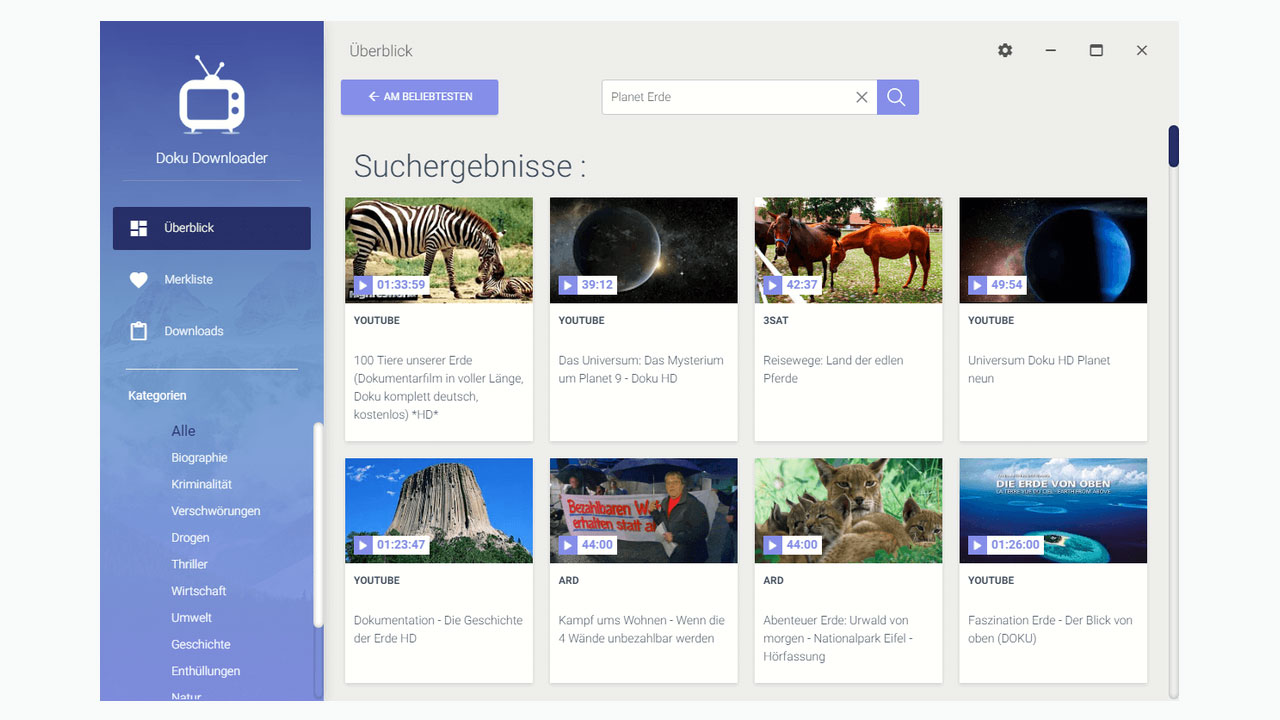The width and height of the screenshot is (1280, 720).
Task: Play the 42:37 horses video
Action: pyautogui.click(x=772, y=285)
